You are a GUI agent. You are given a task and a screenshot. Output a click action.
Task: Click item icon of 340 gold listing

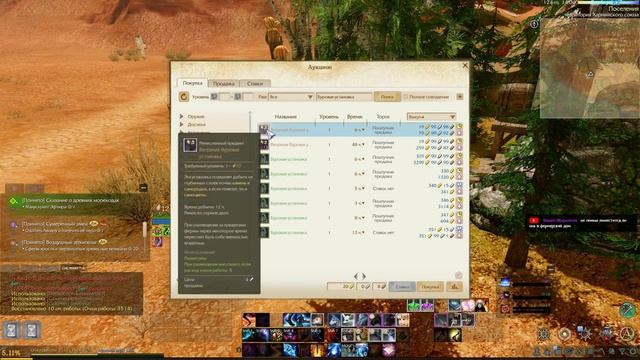coord(264,189)
